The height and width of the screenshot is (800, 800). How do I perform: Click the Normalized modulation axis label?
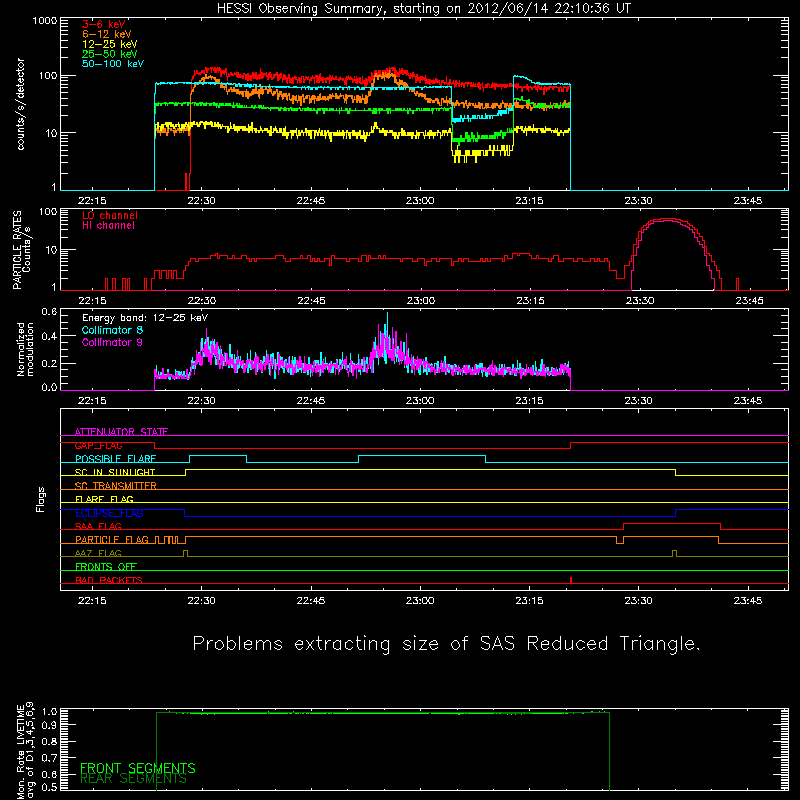click(24, 349)
